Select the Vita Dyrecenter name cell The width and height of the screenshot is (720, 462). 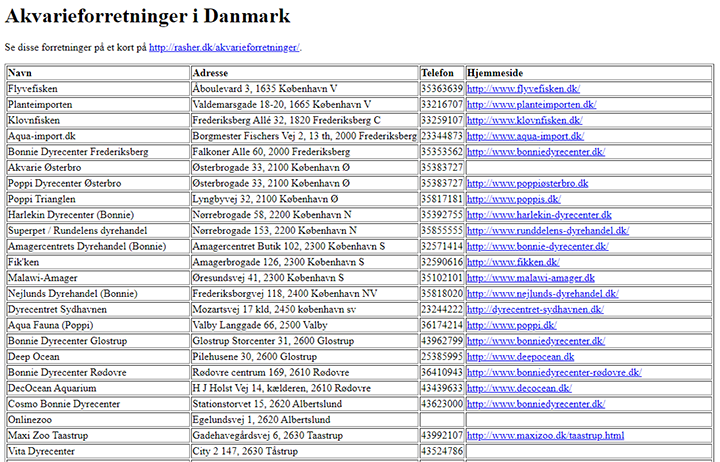click(98, 451)
